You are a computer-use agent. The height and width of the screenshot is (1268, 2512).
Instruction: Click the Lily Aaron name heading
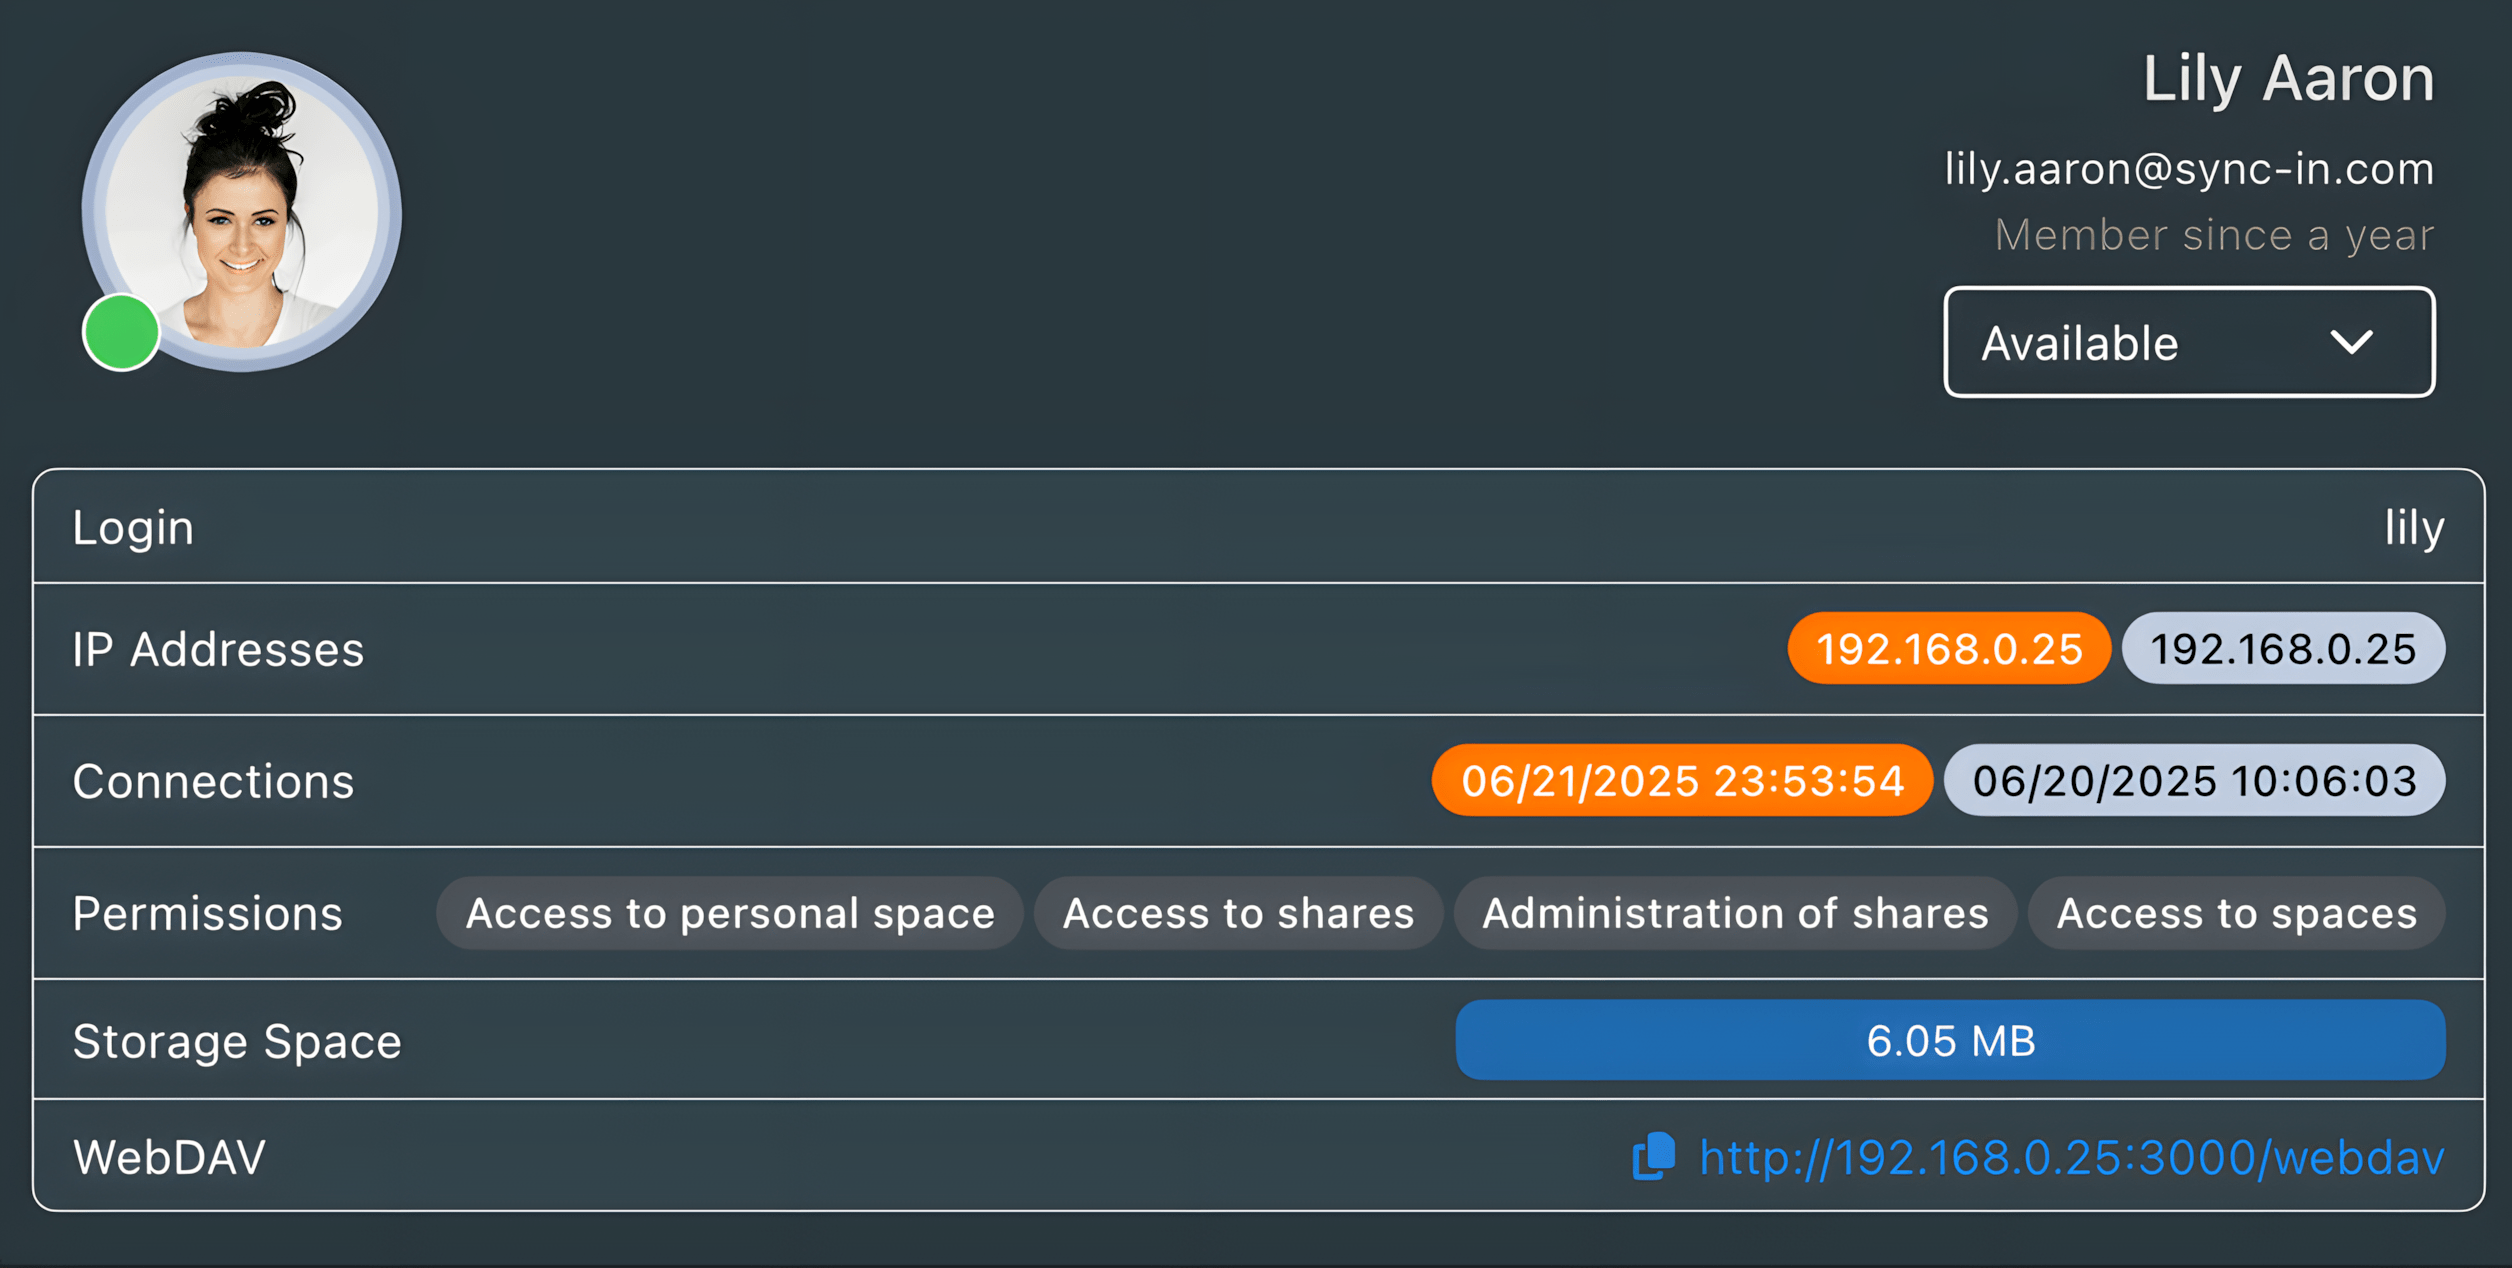2288,79
